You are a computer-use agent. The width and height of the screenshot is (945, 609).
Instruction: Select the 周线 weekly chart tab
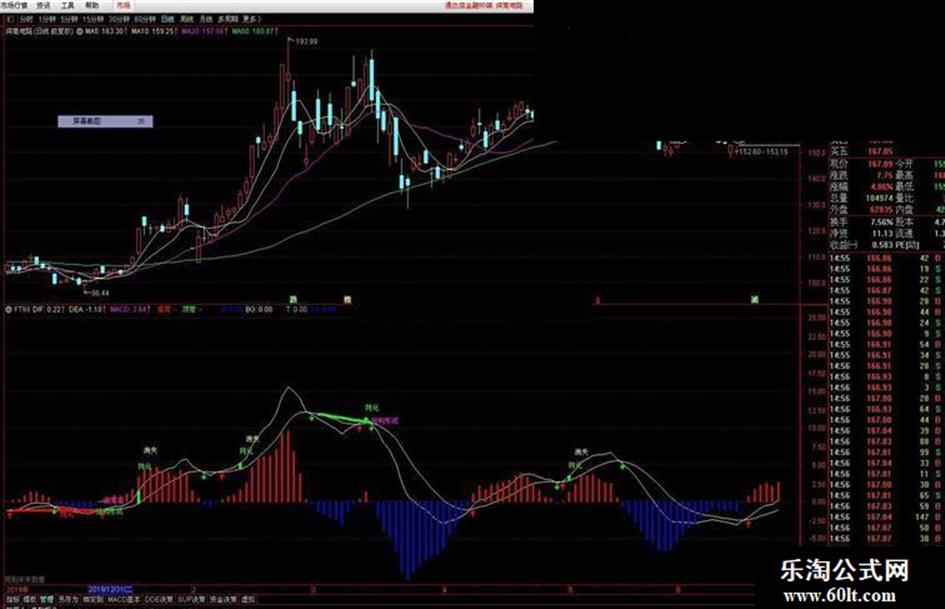187,19
